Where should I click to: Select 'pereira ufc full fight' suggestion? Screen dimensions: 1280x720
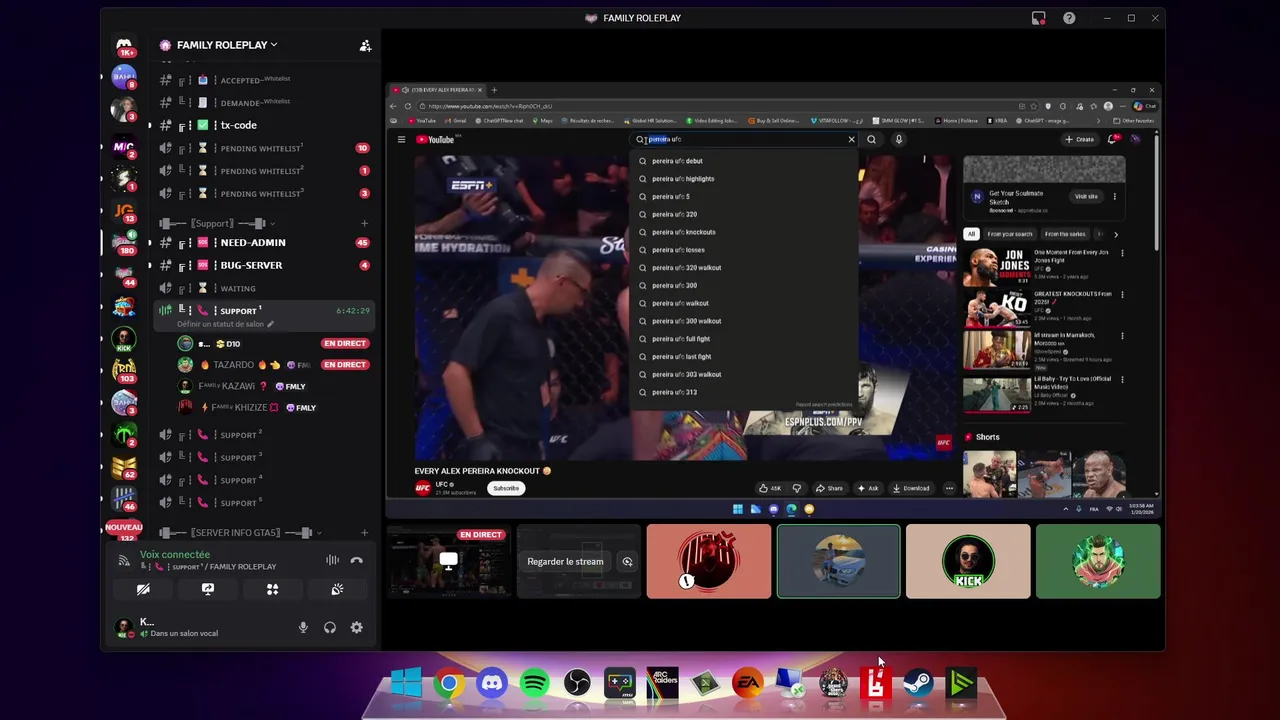click(681, 339)
